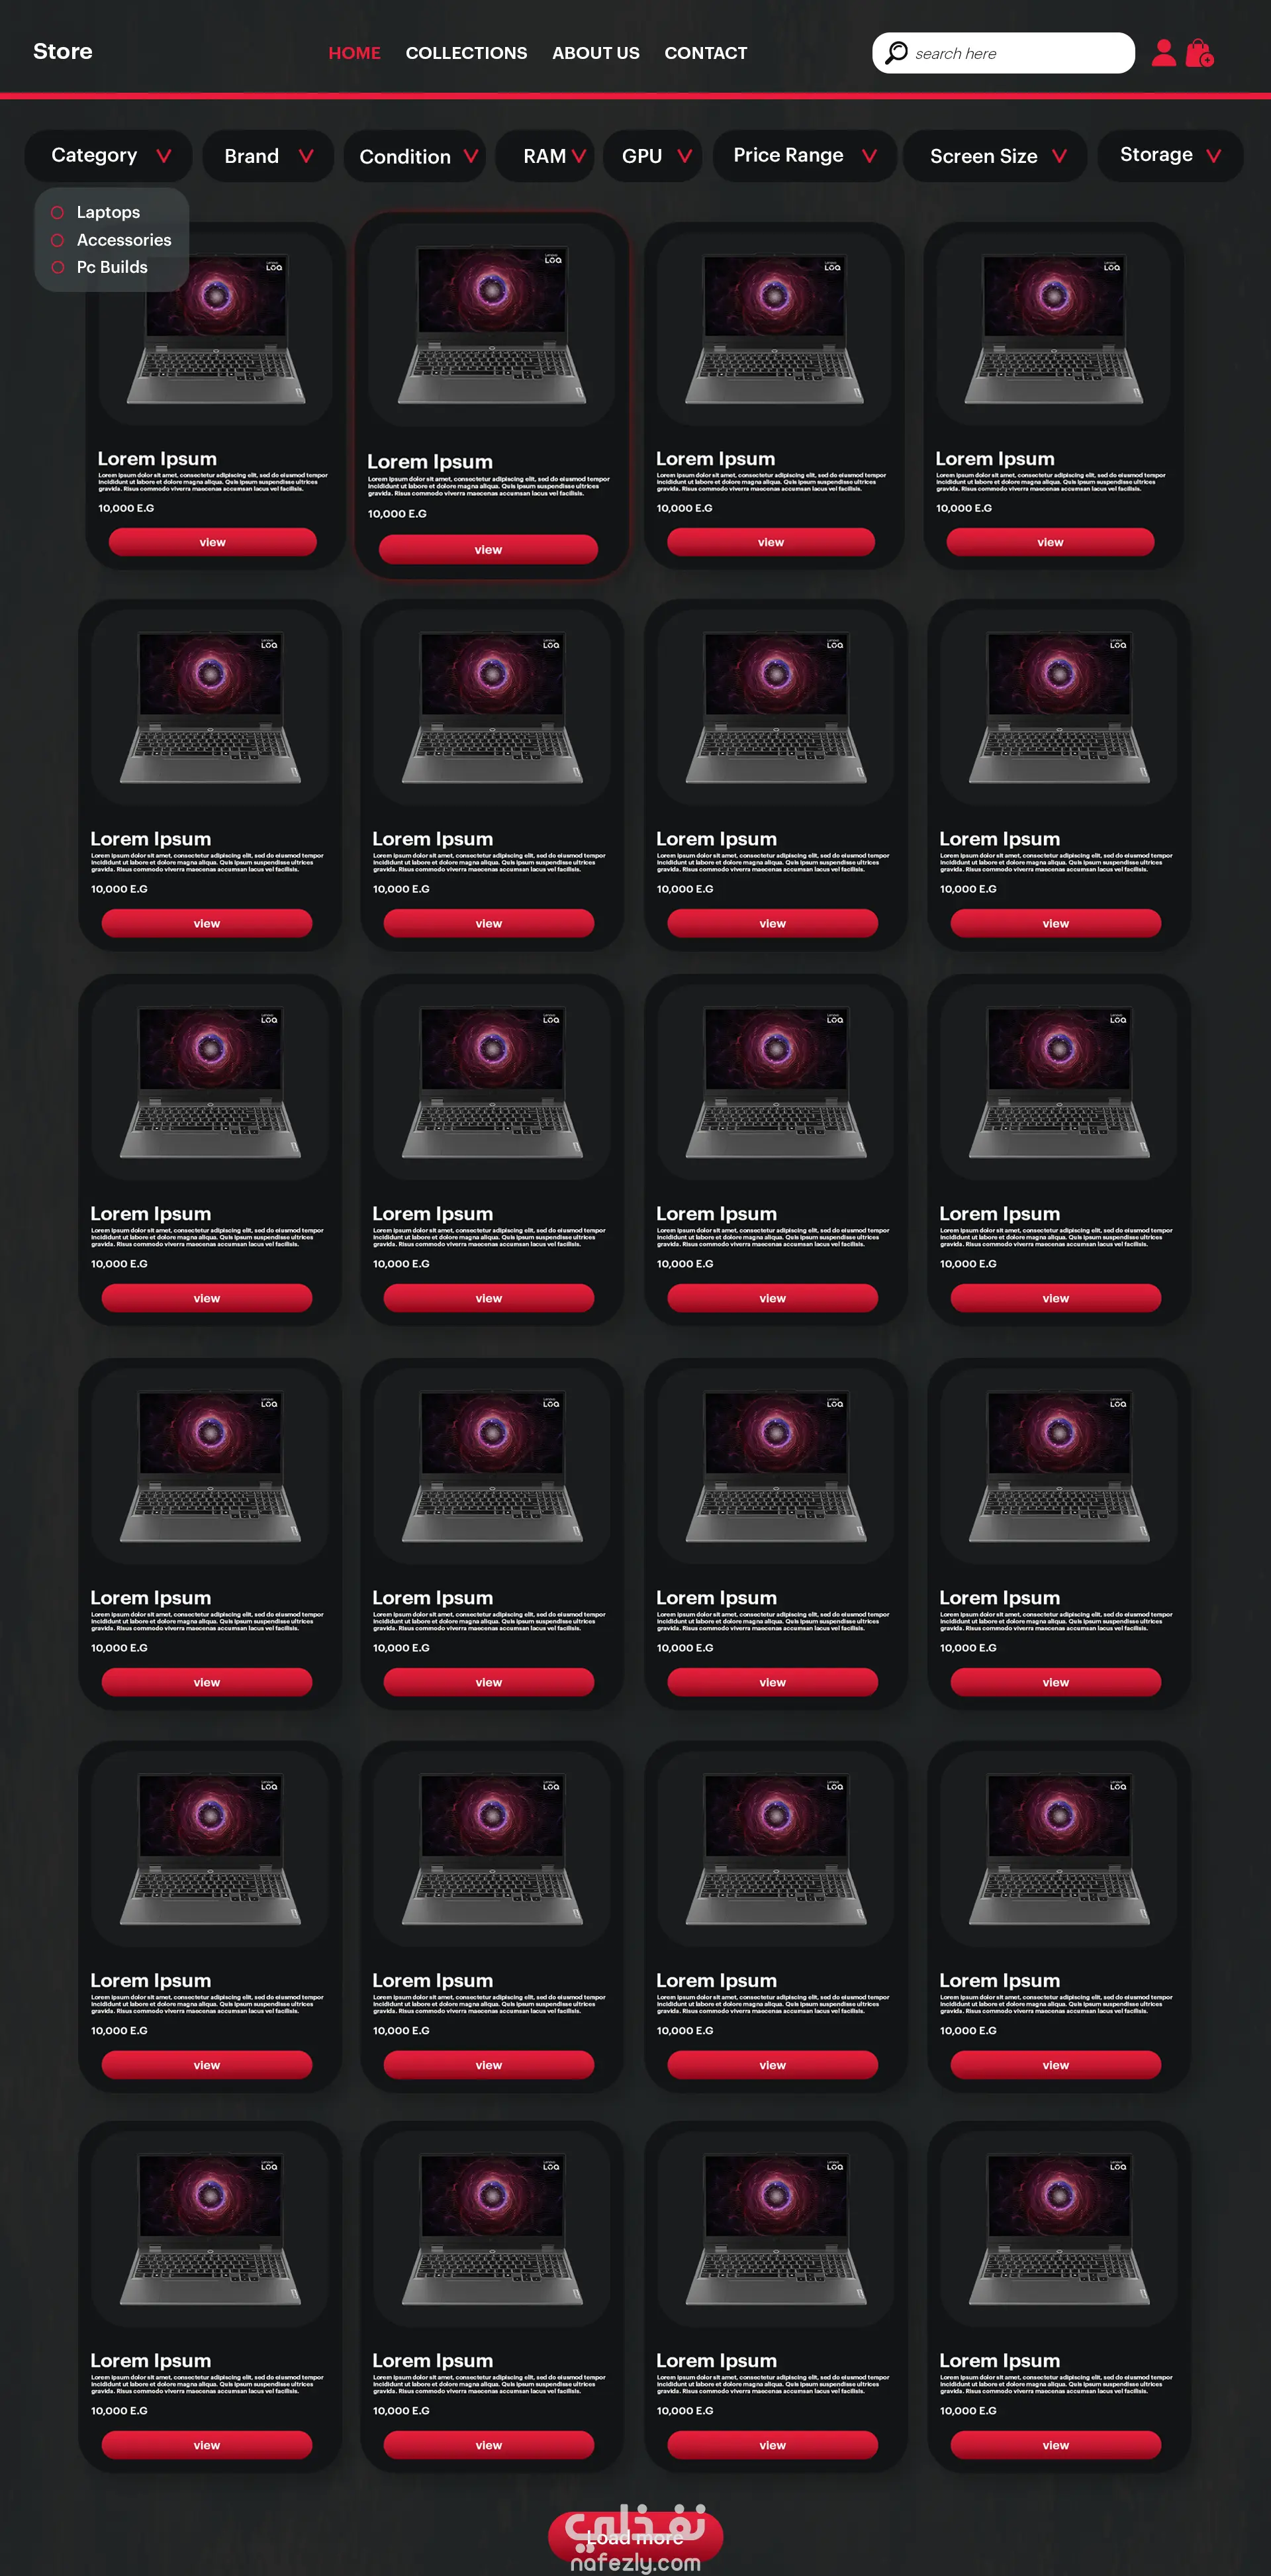The image size is (1271, 2576).
Task: Expand the Category filter dropdown
Action: (109, 156)
